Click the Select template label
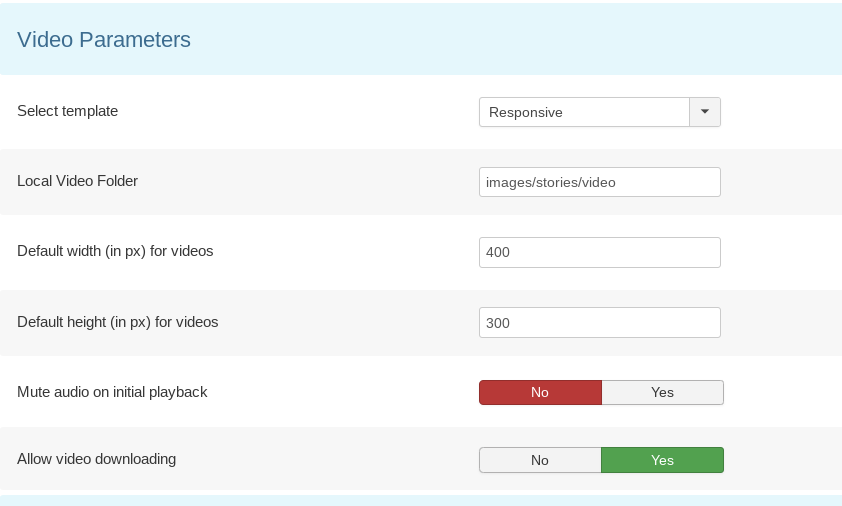Viewport: 842px width, 506px height. [68, 111]
